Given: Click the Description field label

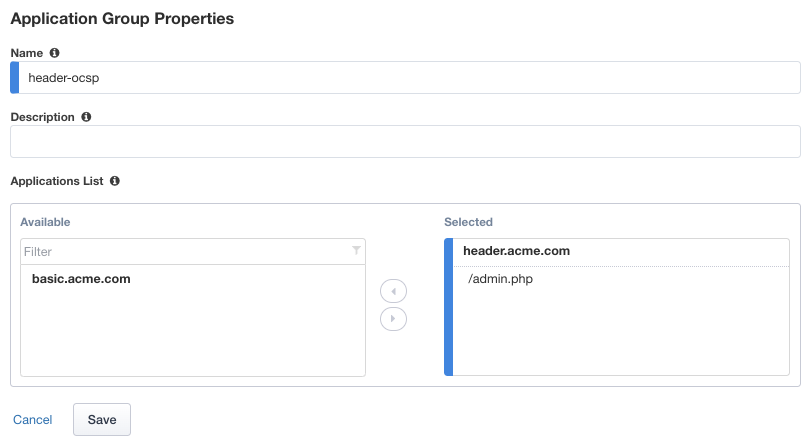Looking at the screenshot, I should [x=42, y=117].
